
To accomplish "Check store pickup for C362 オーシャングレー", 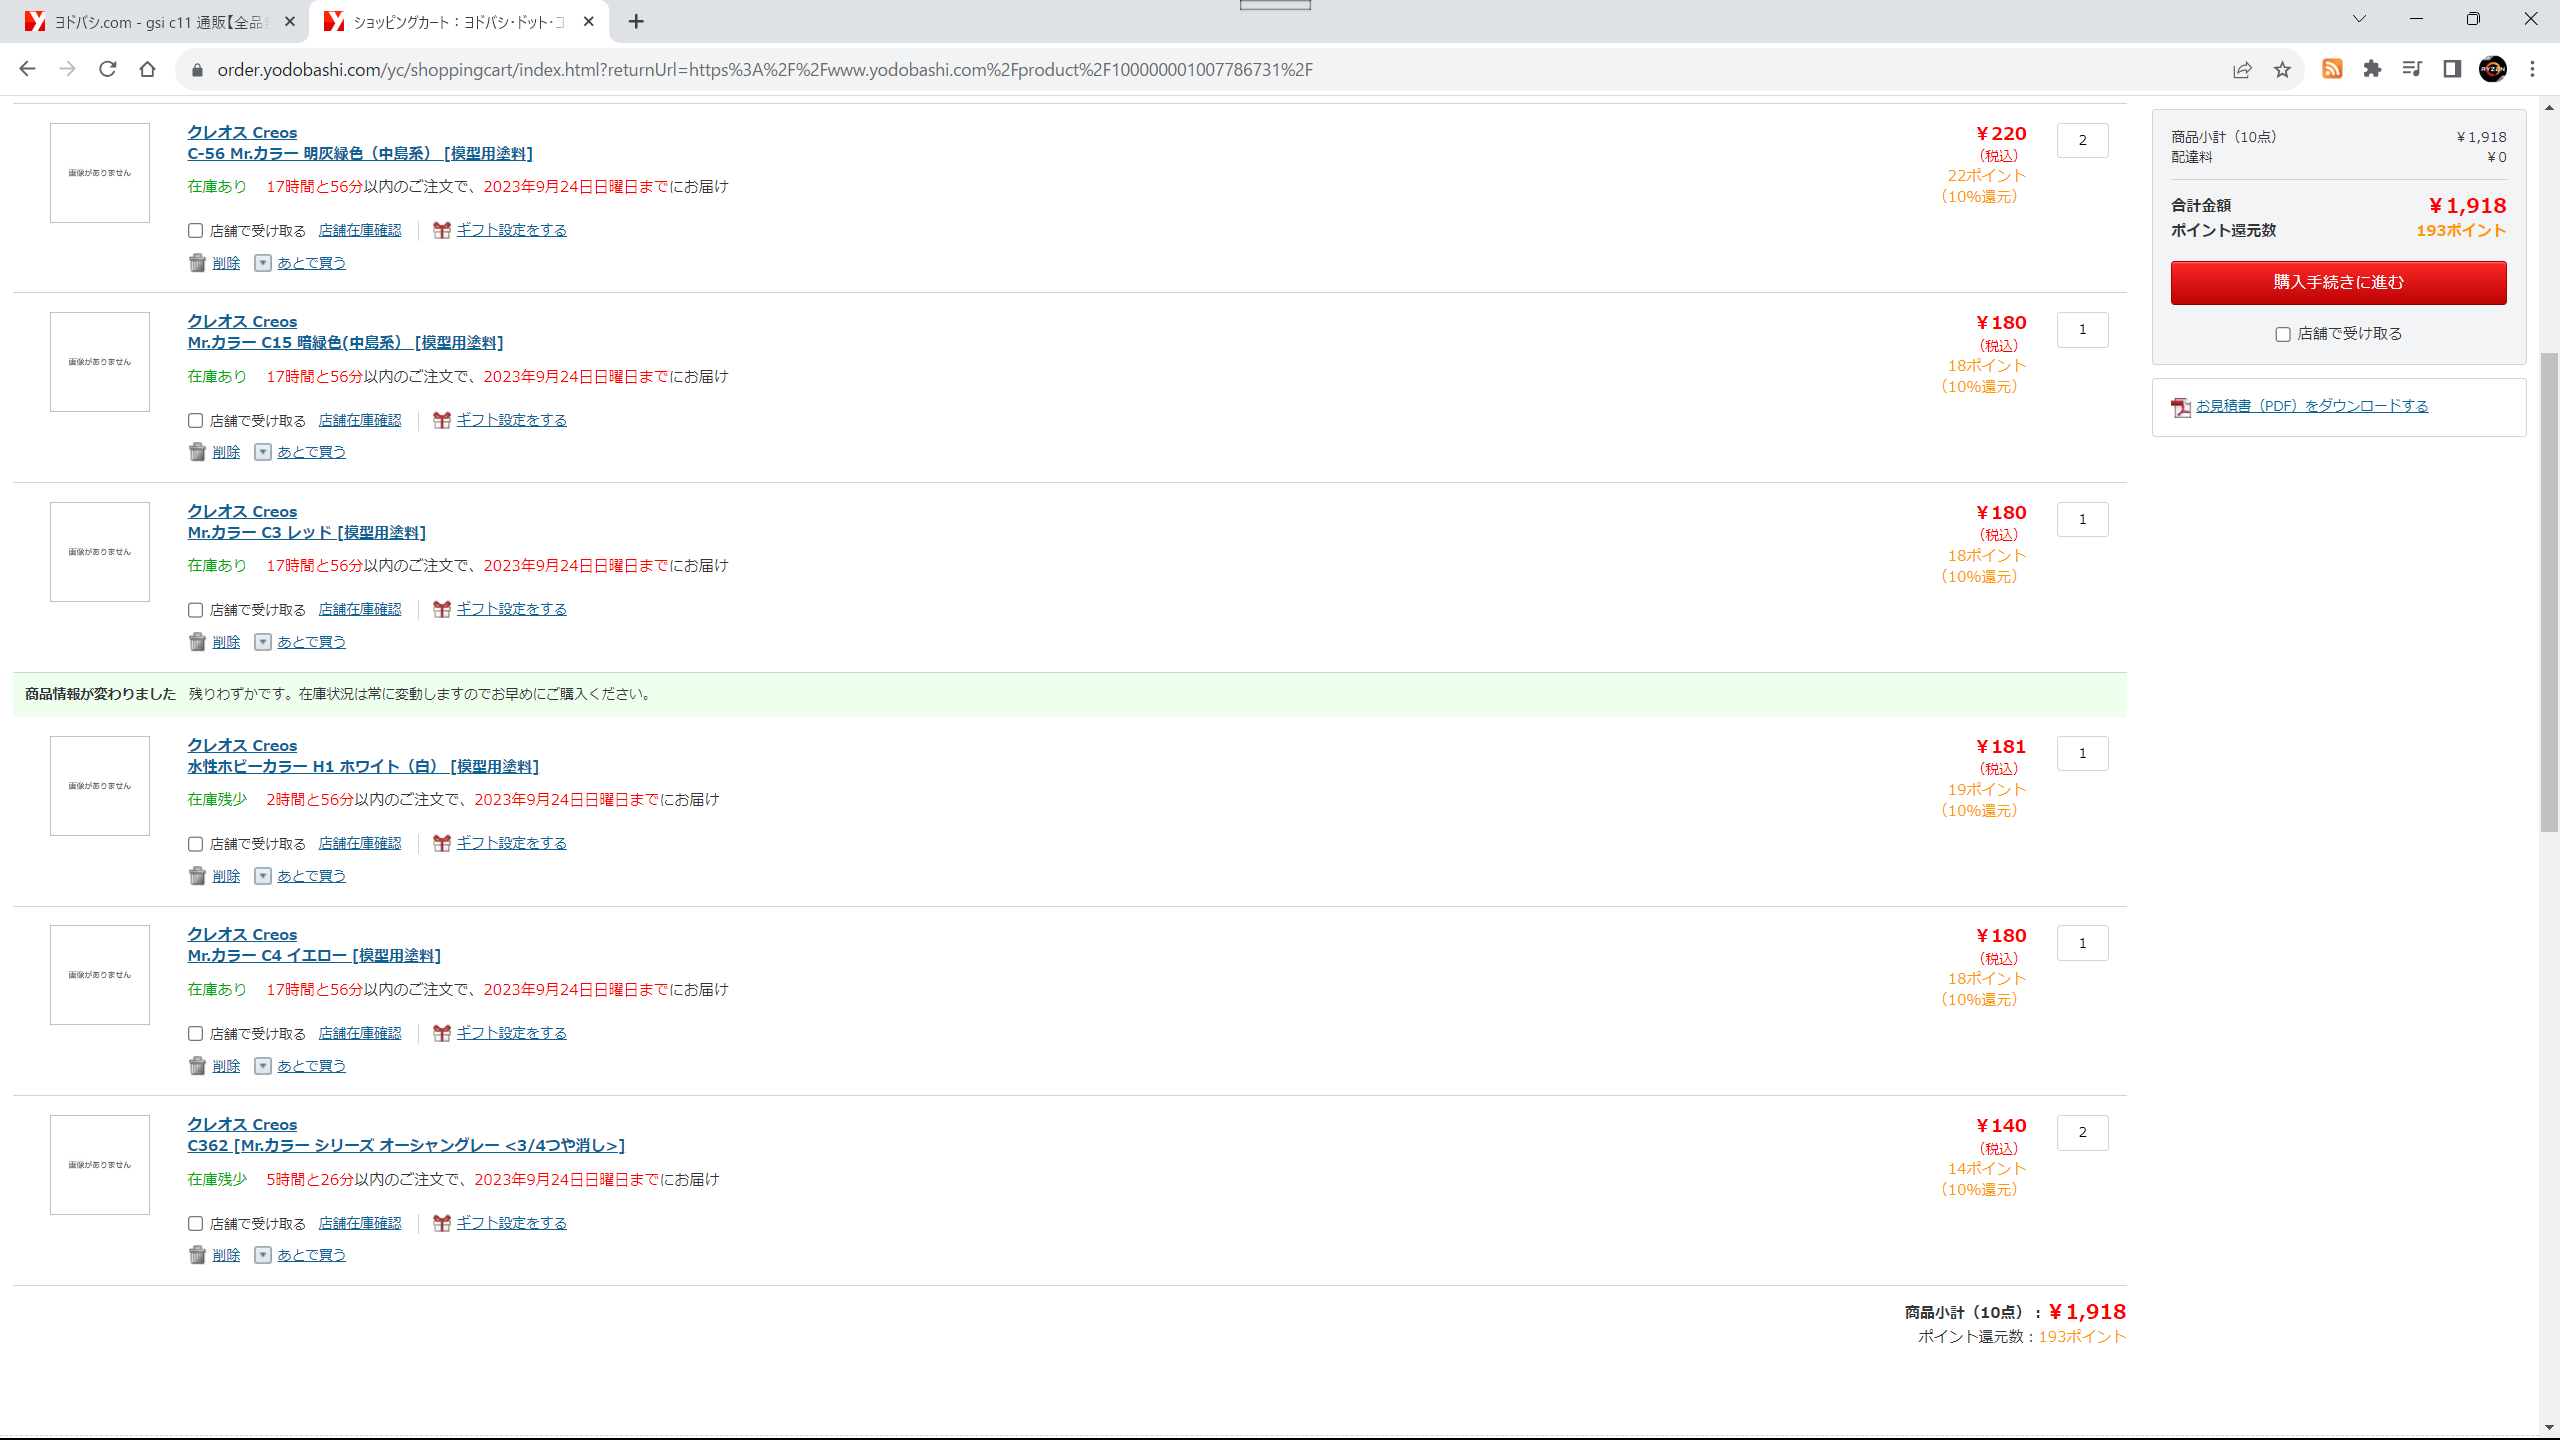I will click(196, 1224).
